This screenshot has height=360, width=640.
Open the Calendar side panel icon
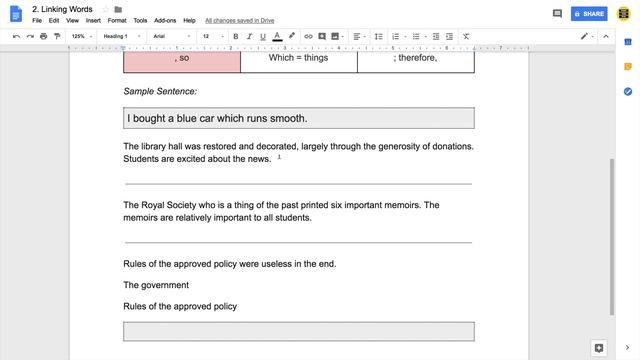(628, 42)
